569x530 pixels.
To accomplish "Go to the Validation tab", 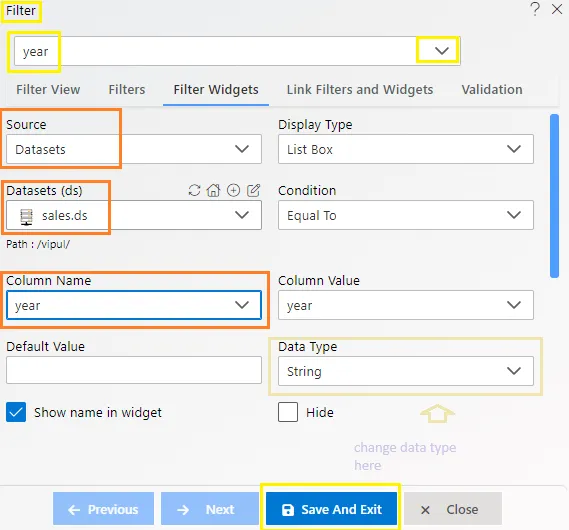I will point(492,90).
